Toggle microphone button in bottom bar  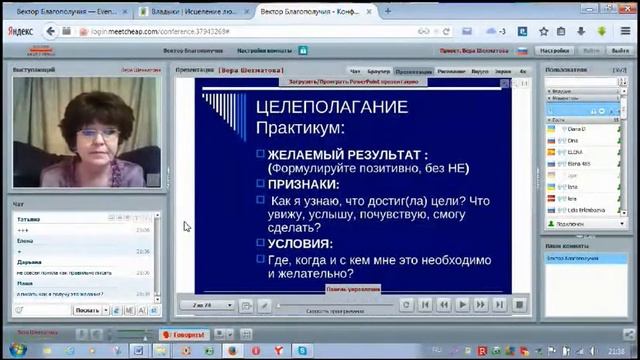click(82, 335)
